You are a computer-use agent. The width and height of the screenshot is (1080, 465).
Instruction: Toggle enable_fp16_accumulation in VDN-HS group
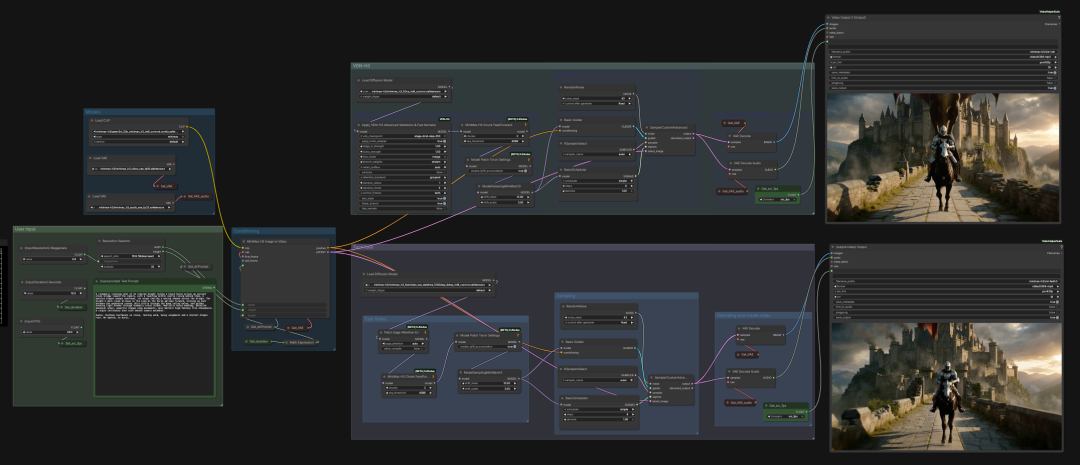(499, 171)
